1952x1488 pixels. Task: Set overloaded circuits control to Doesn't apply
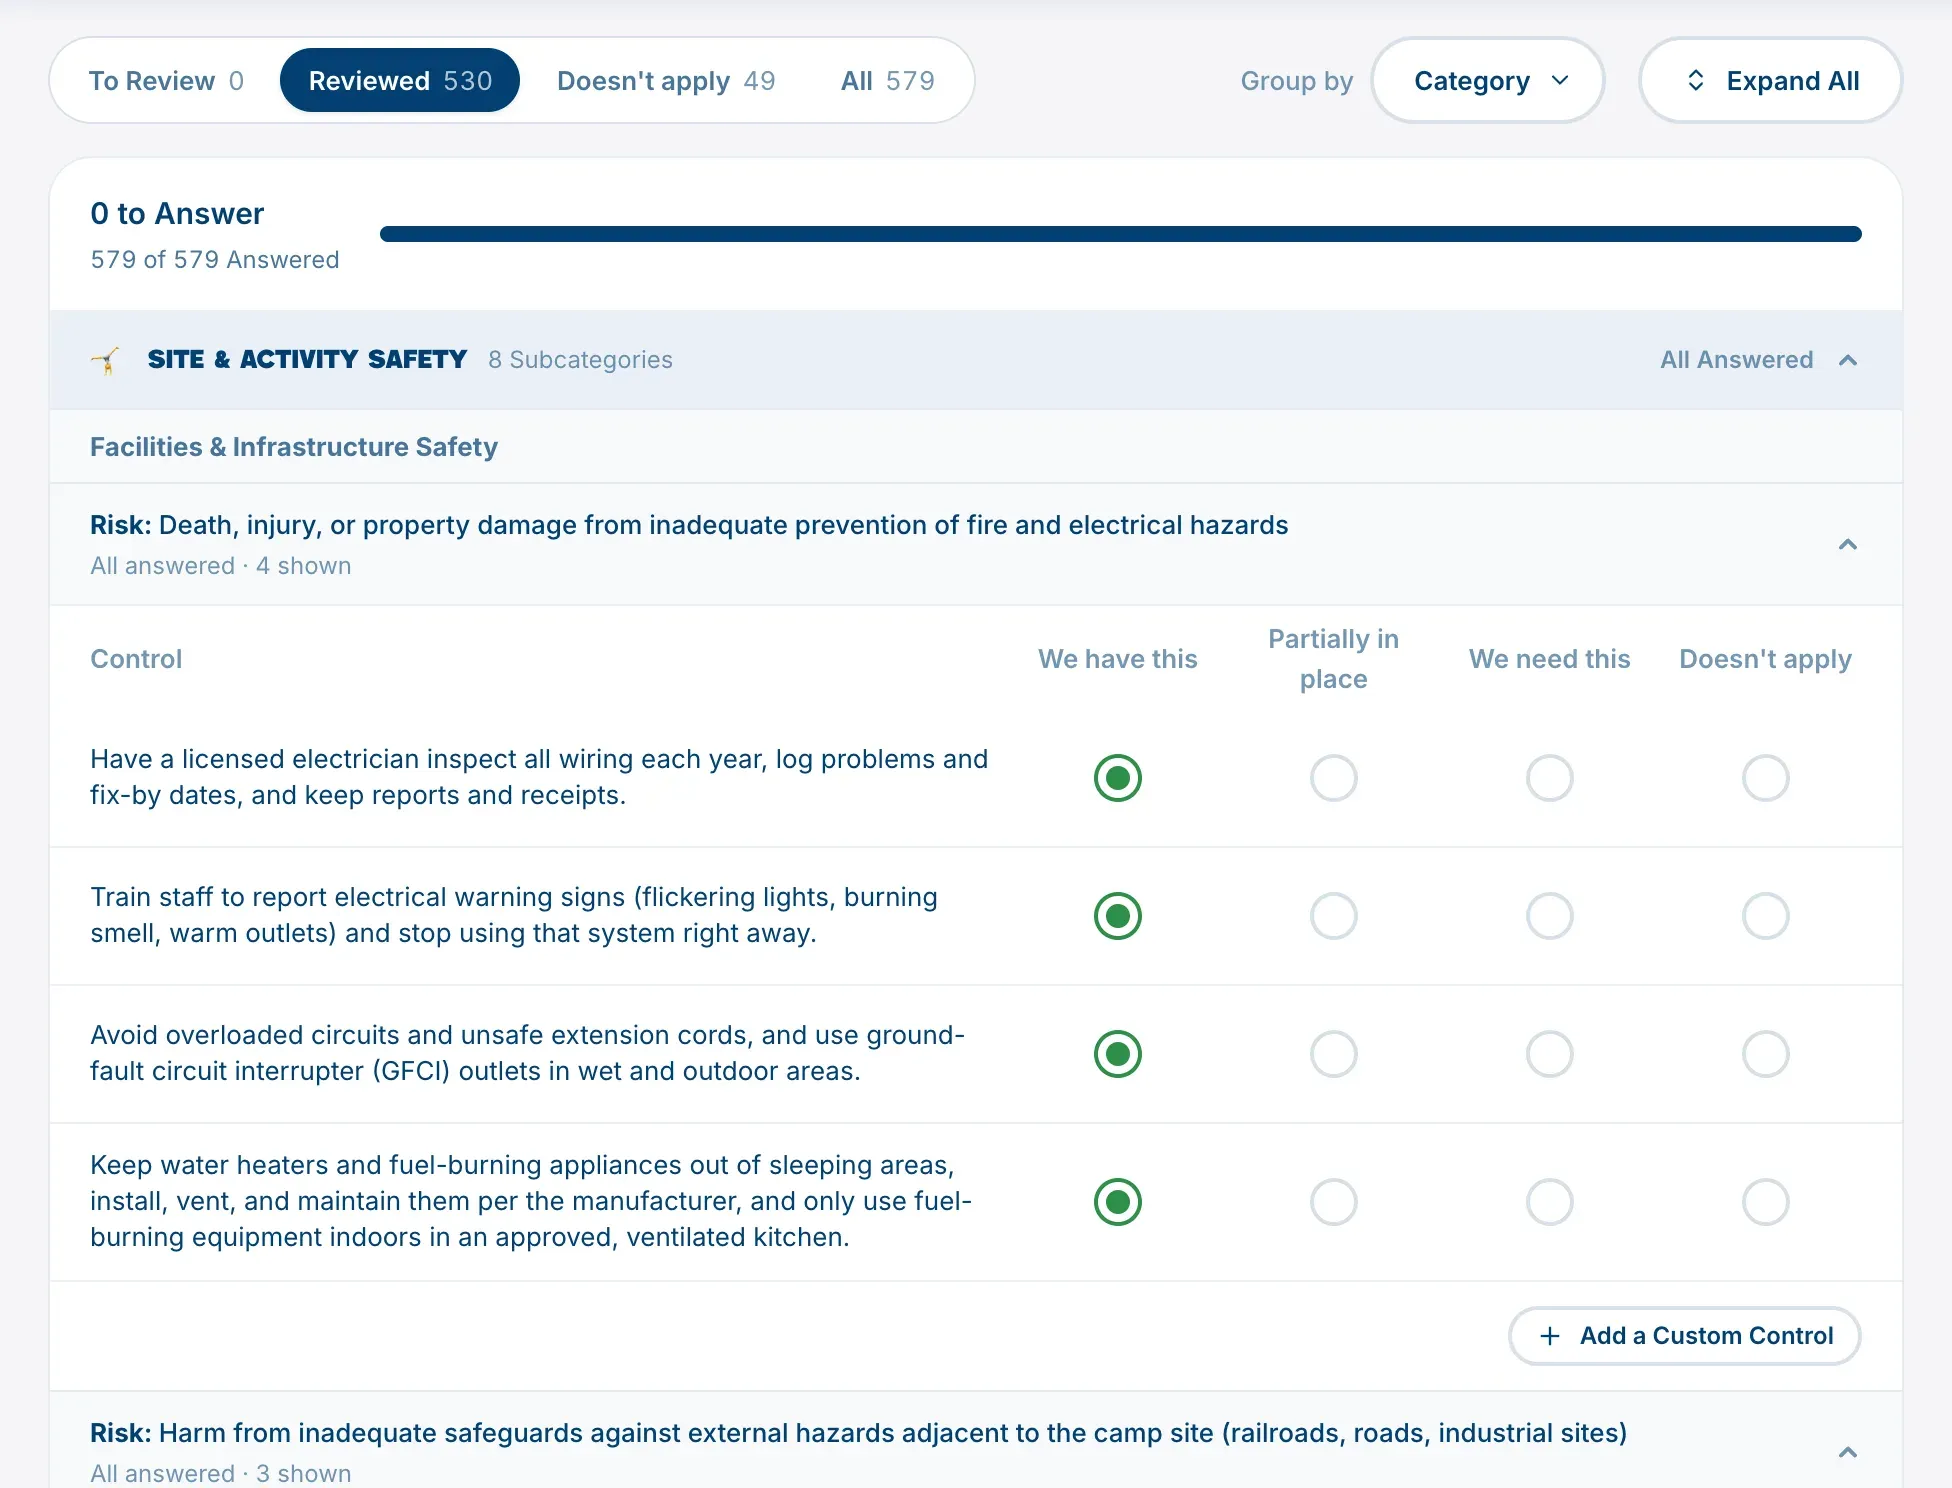tap(1766, 1054)
